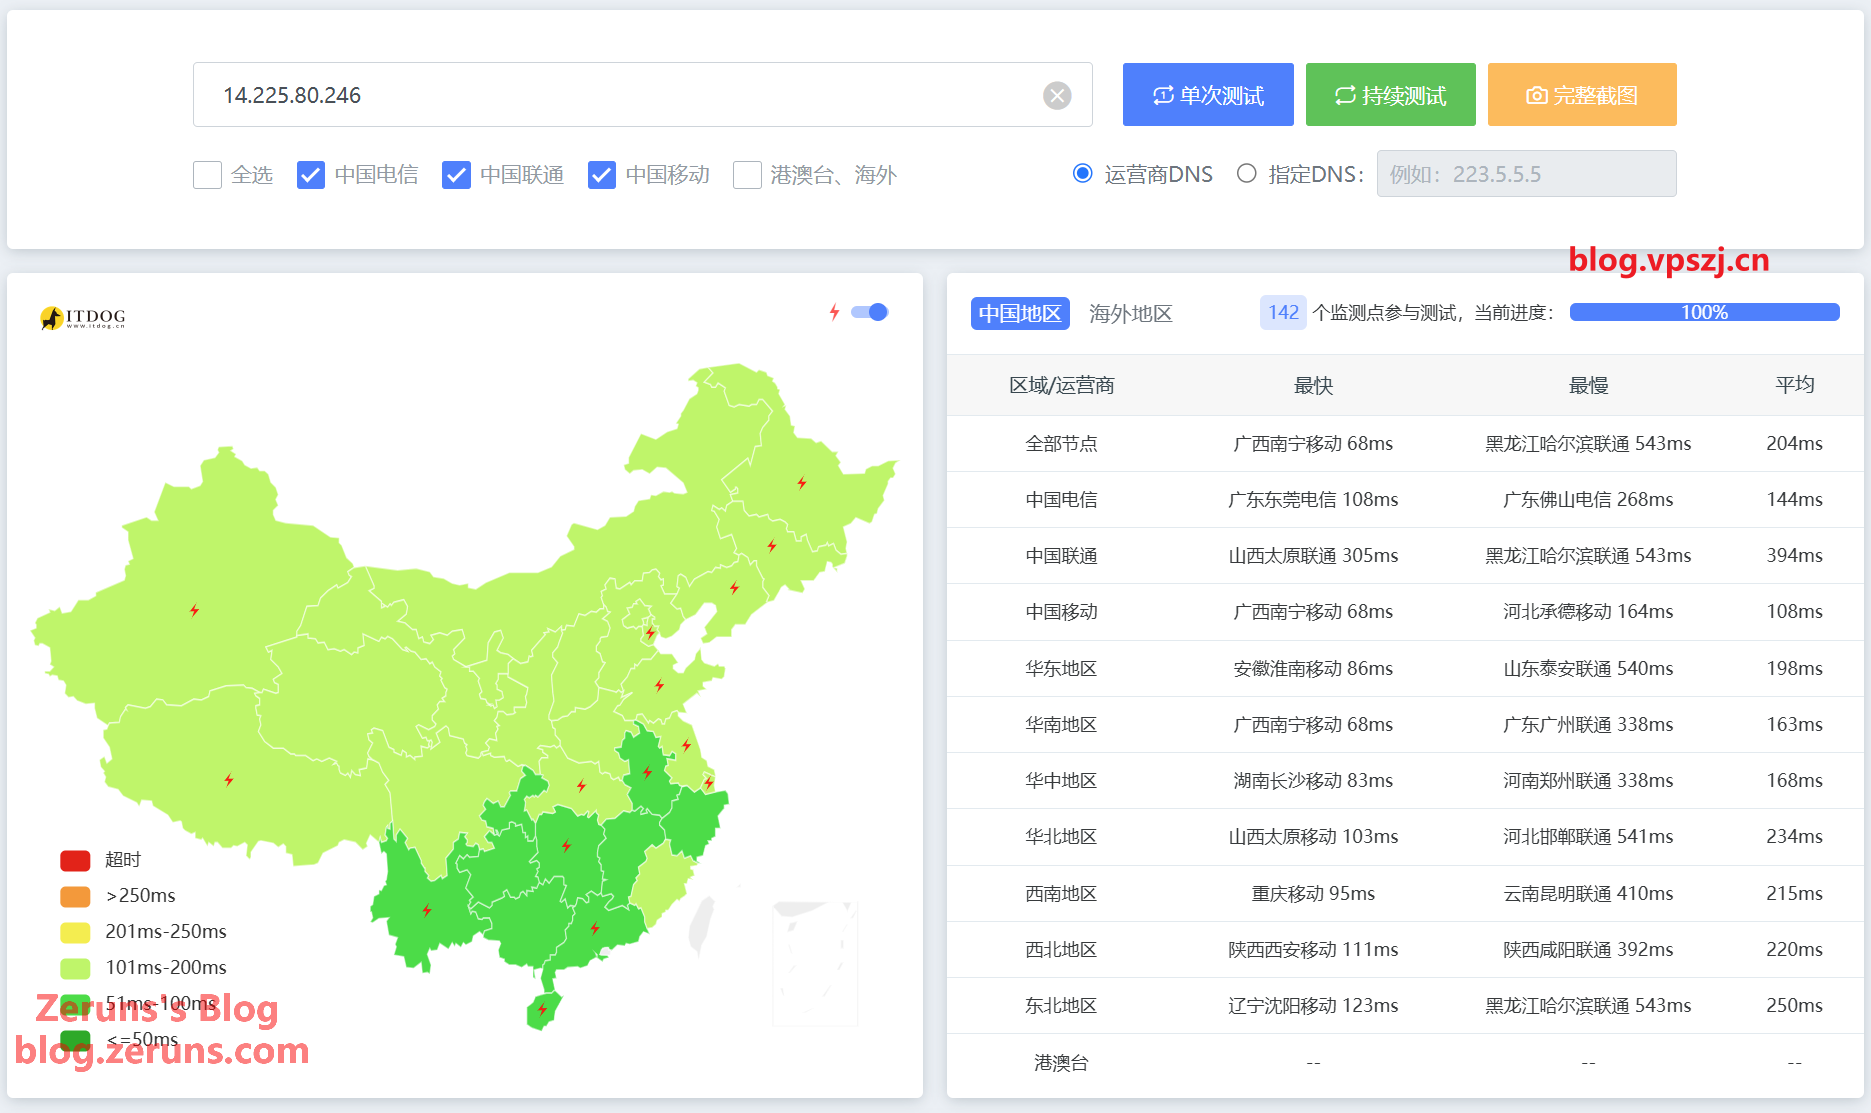This screenshot has height=1113, width=1871.
Task: Click the lightning marker on Hainan island
Action: point(542,1009)
